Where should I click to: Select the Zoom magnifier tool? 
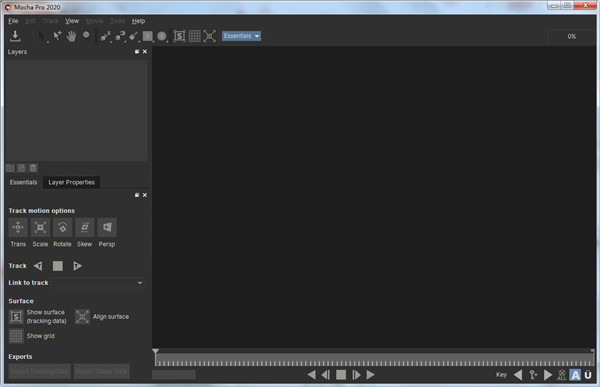click(x=86, y=36)
